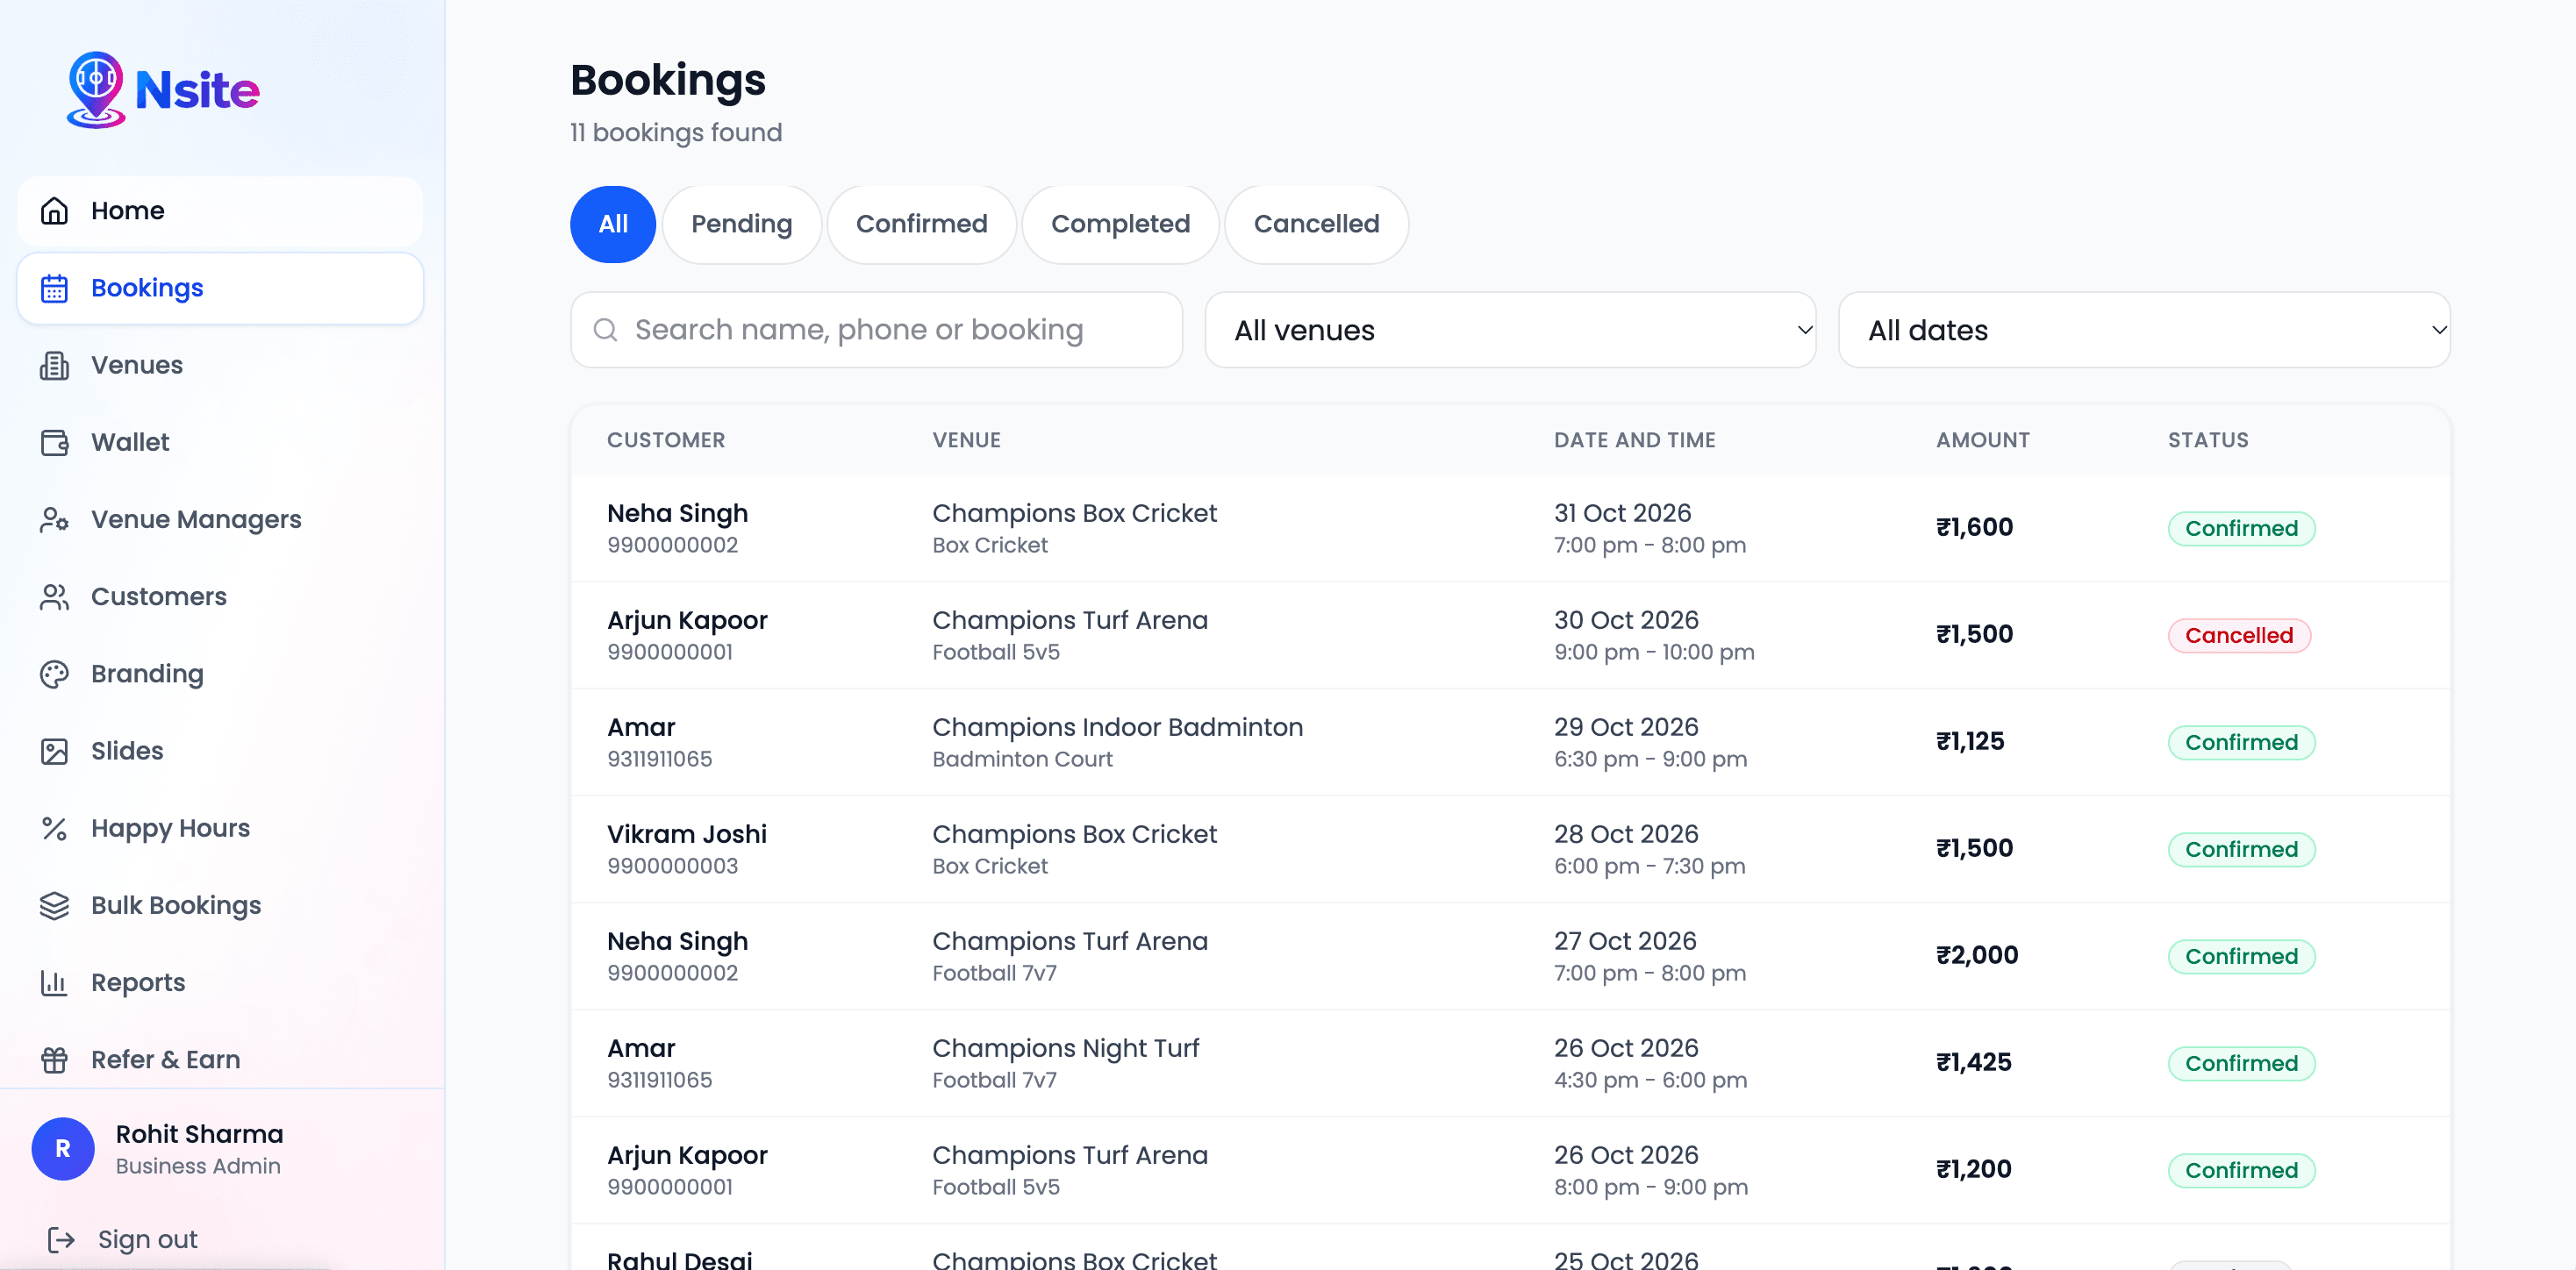This screenshot has height=1270, width=2576.
Task: Click the Happy Hours percent icon
Action: [x=54, y=828]
